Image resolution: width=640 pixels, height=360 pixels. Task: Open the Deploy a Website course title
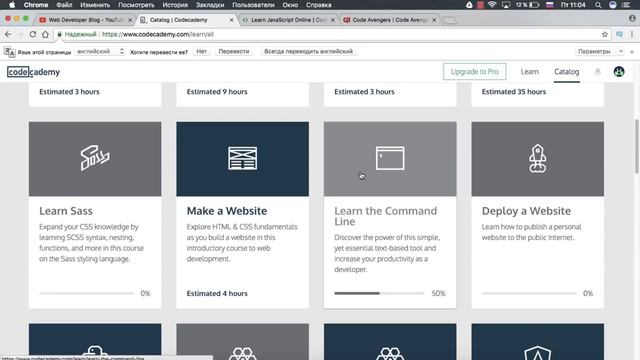click(527, 211)
